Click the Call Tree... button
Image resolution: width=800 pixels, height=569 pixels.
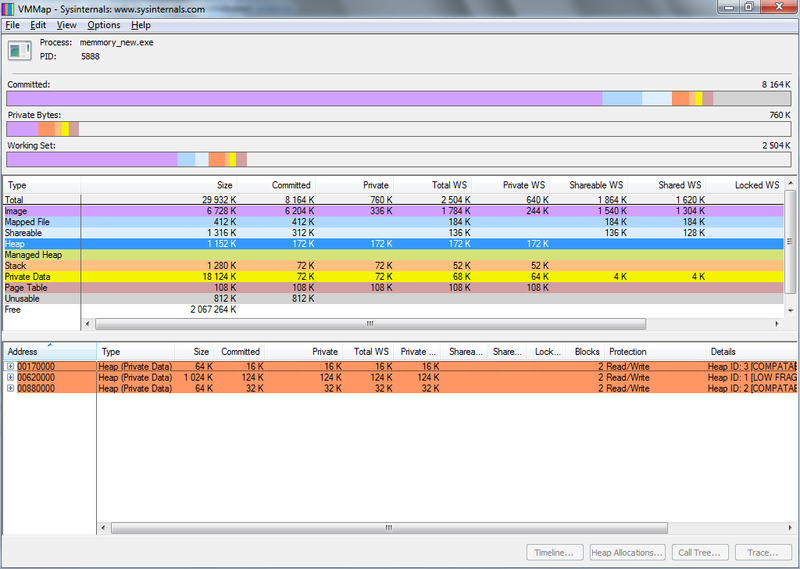699,553
